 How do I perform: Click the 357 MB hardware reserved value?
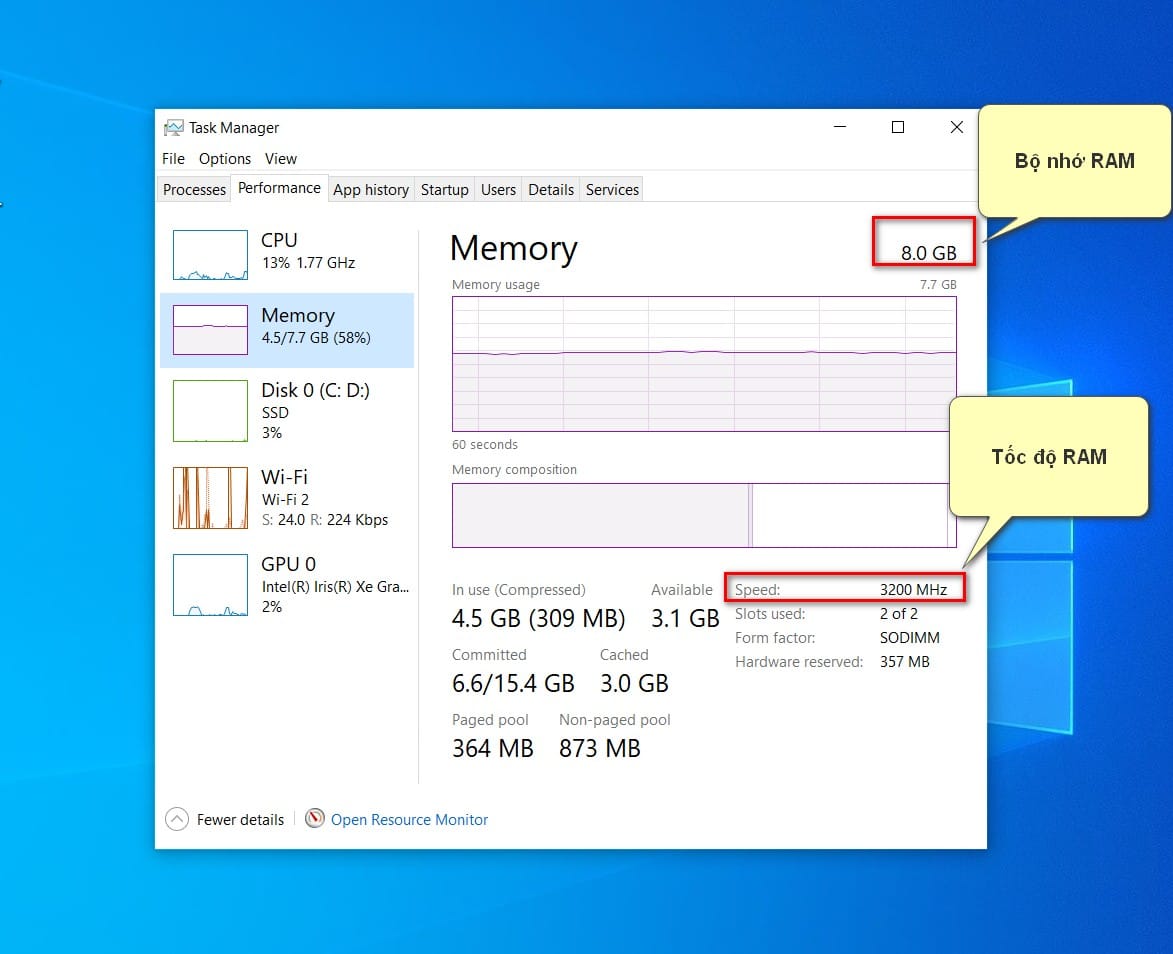coord(904,661)
